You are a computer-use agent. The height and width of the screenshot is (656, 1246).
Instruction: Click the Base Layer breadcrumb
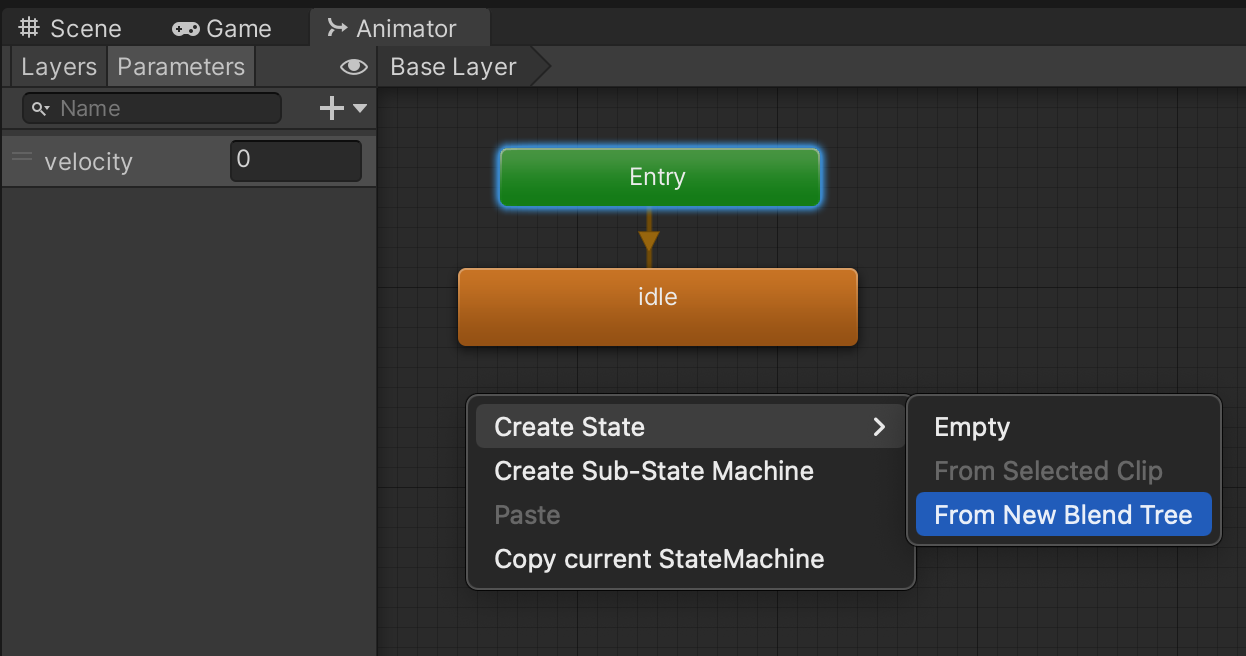[454, 67]
